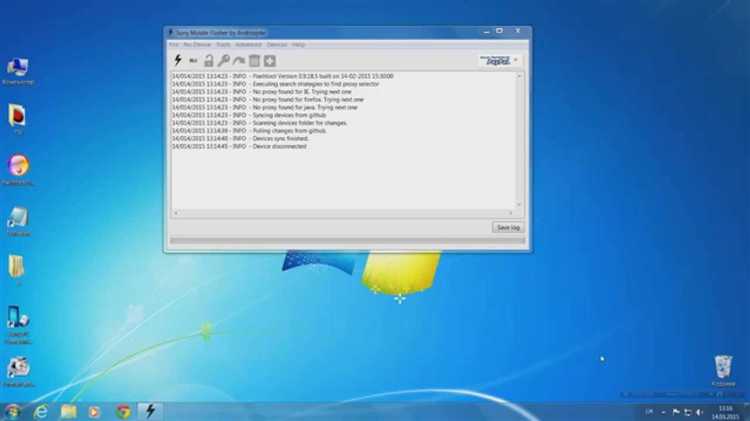Click the language indicator in the tray
This screenshot has height=421, width=750.
649,411
